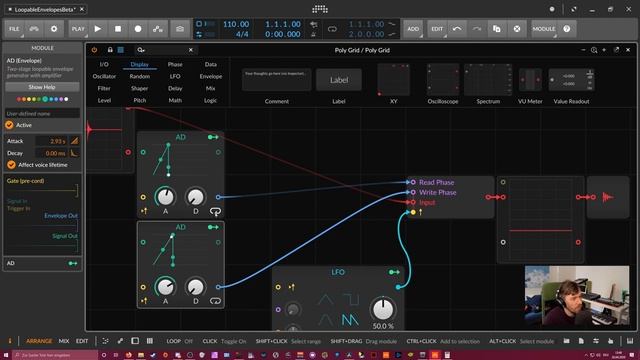Pick the white module color swatch
The image size is (640, 360).
(66, 99)
